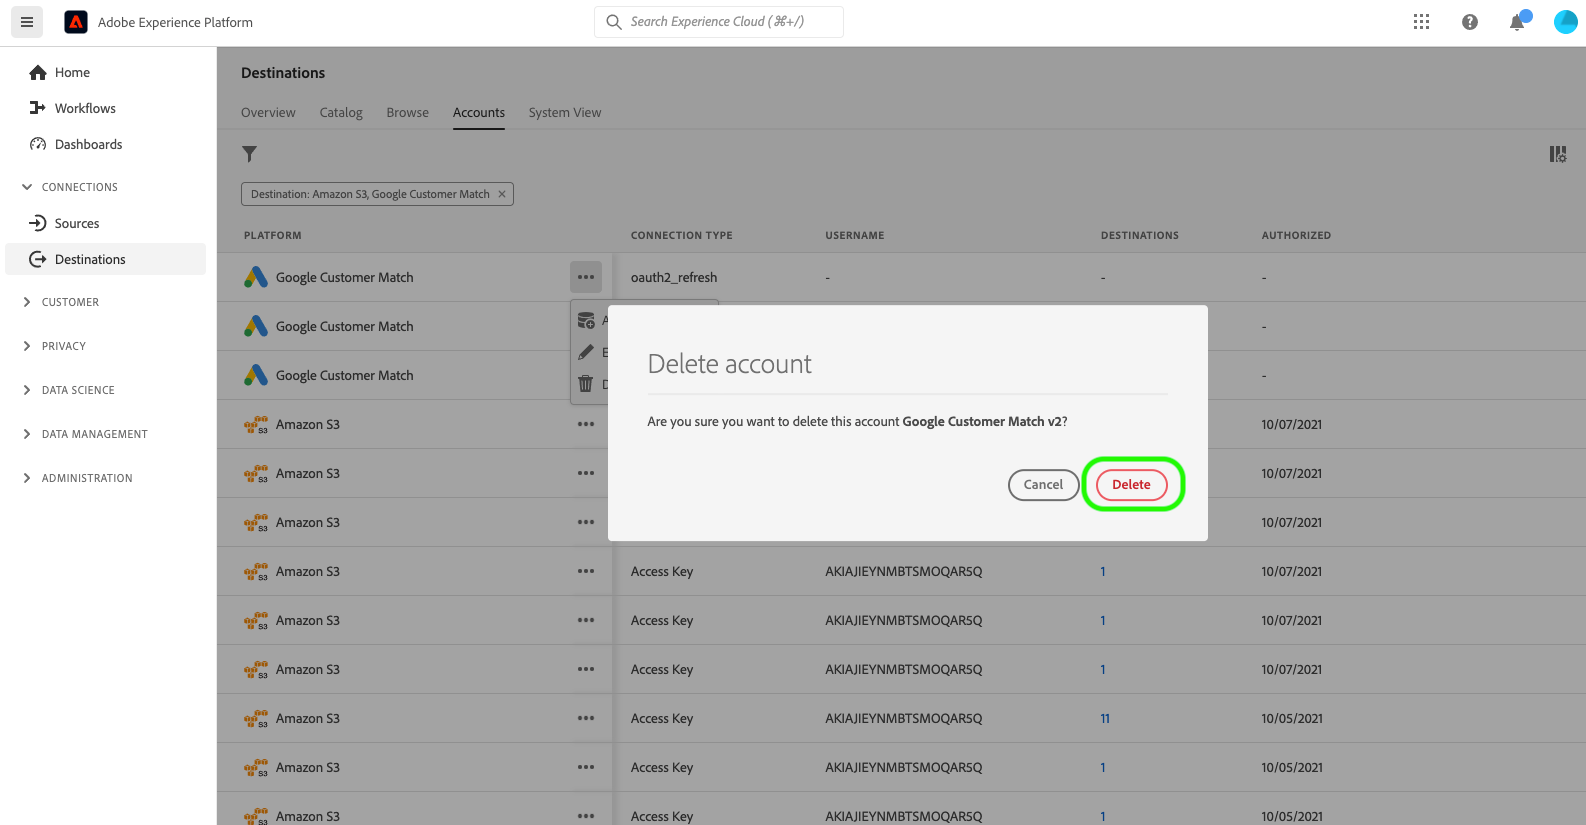The height and width of the screenshot is (825, 1586).
Task: Click the Delete account dialog title
Action: point(730,364)
